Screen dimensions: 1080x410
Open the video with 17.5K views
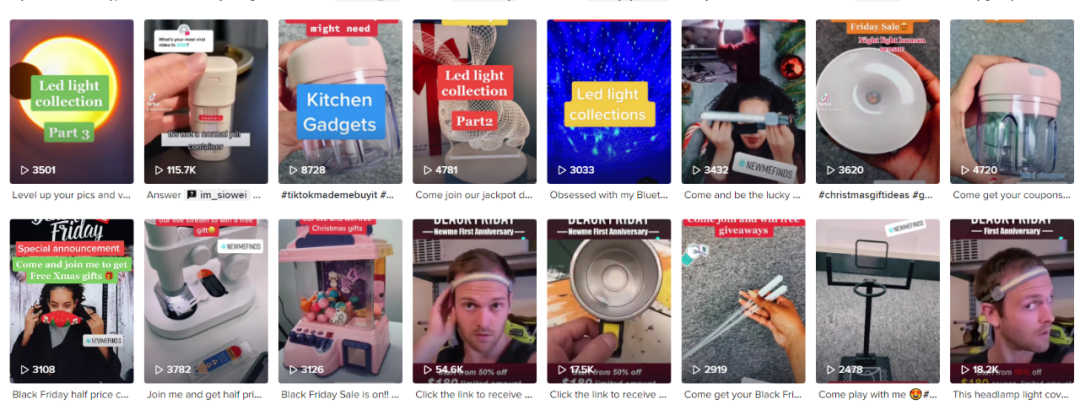pyautogui.click(x=609, y=301)
